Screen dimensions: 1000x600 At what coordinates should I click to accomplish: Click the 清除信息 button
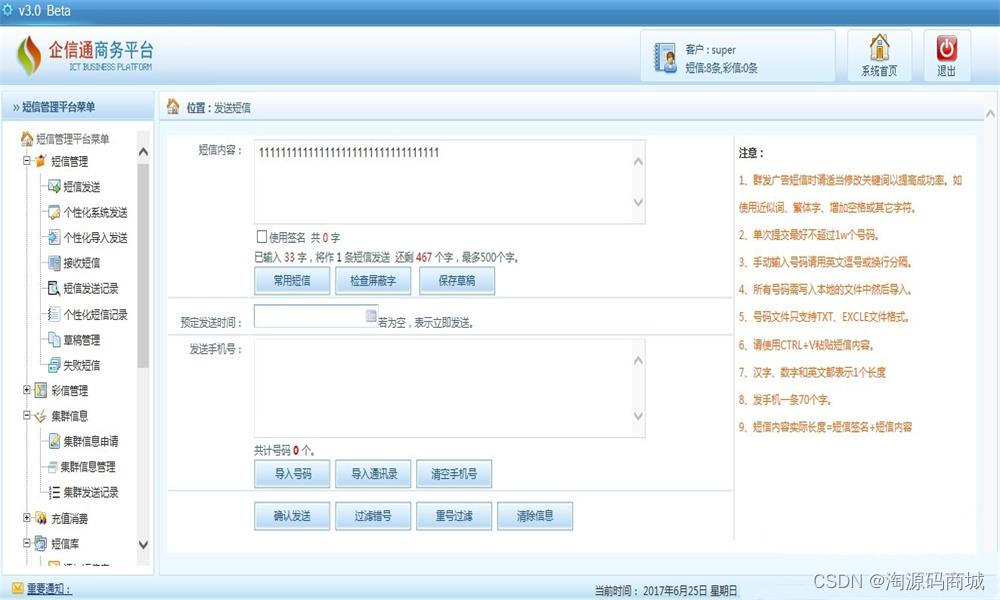click(x=535, y=516)
